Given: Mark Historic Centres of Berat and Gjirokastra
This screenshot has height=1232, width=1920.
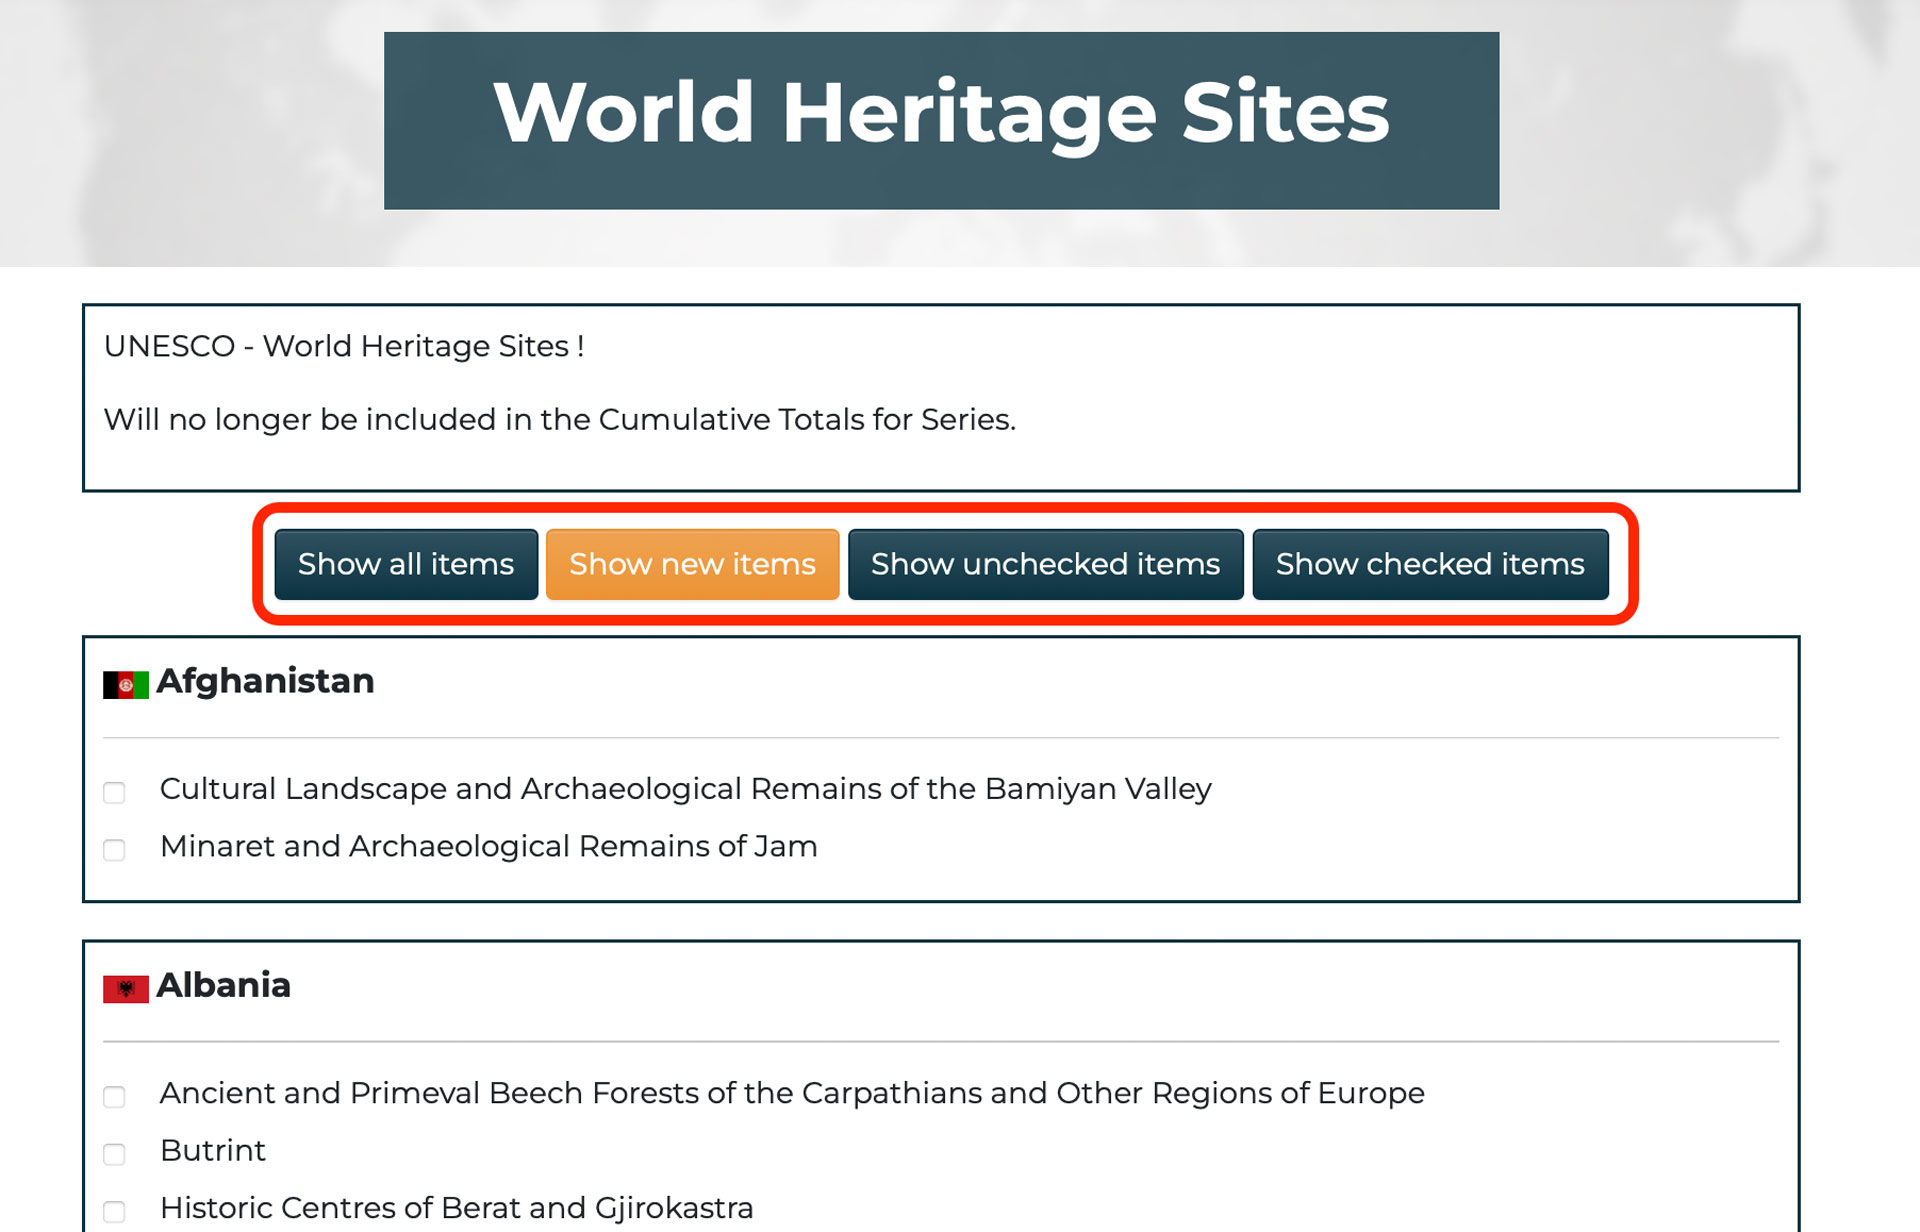Looking at the screenshot, I should tap(115, 1211).
